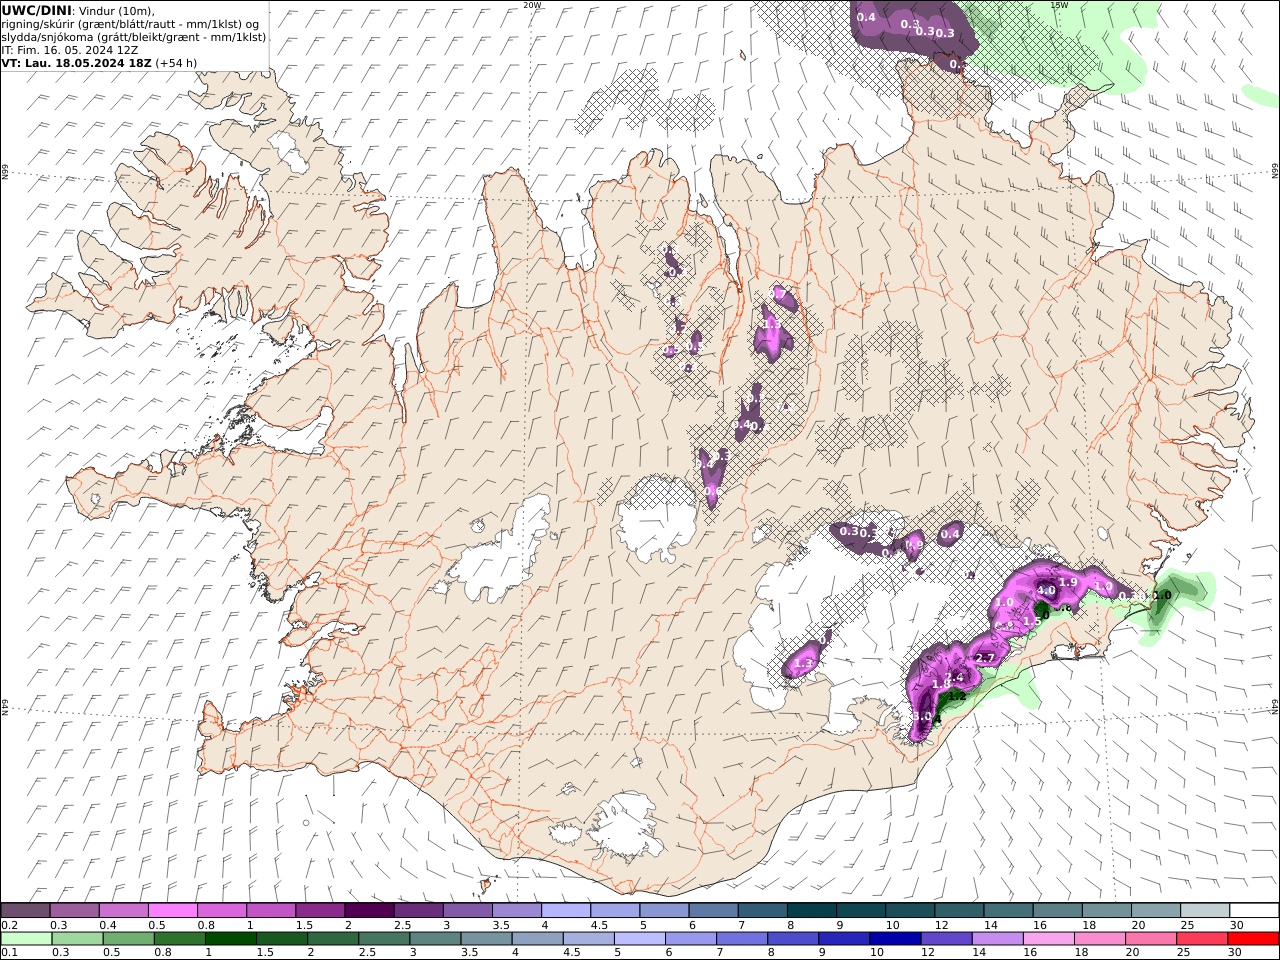Click the UWC/DINI title text

coord(36,10)
